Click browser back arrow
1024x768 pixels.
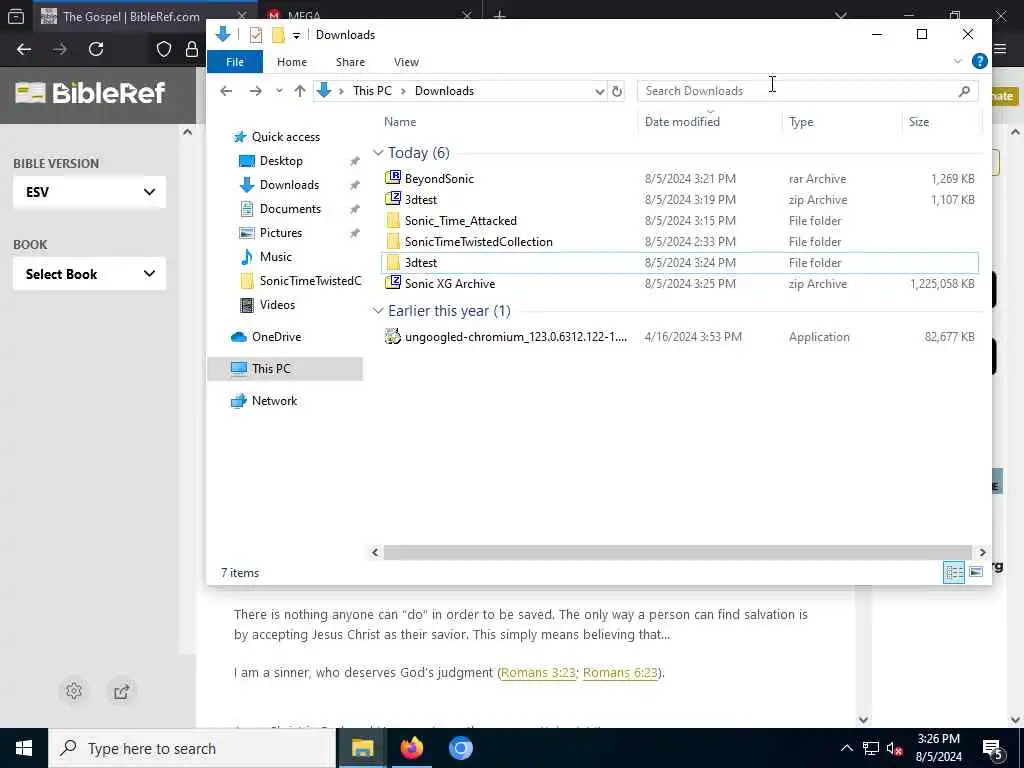pos(24,49)
